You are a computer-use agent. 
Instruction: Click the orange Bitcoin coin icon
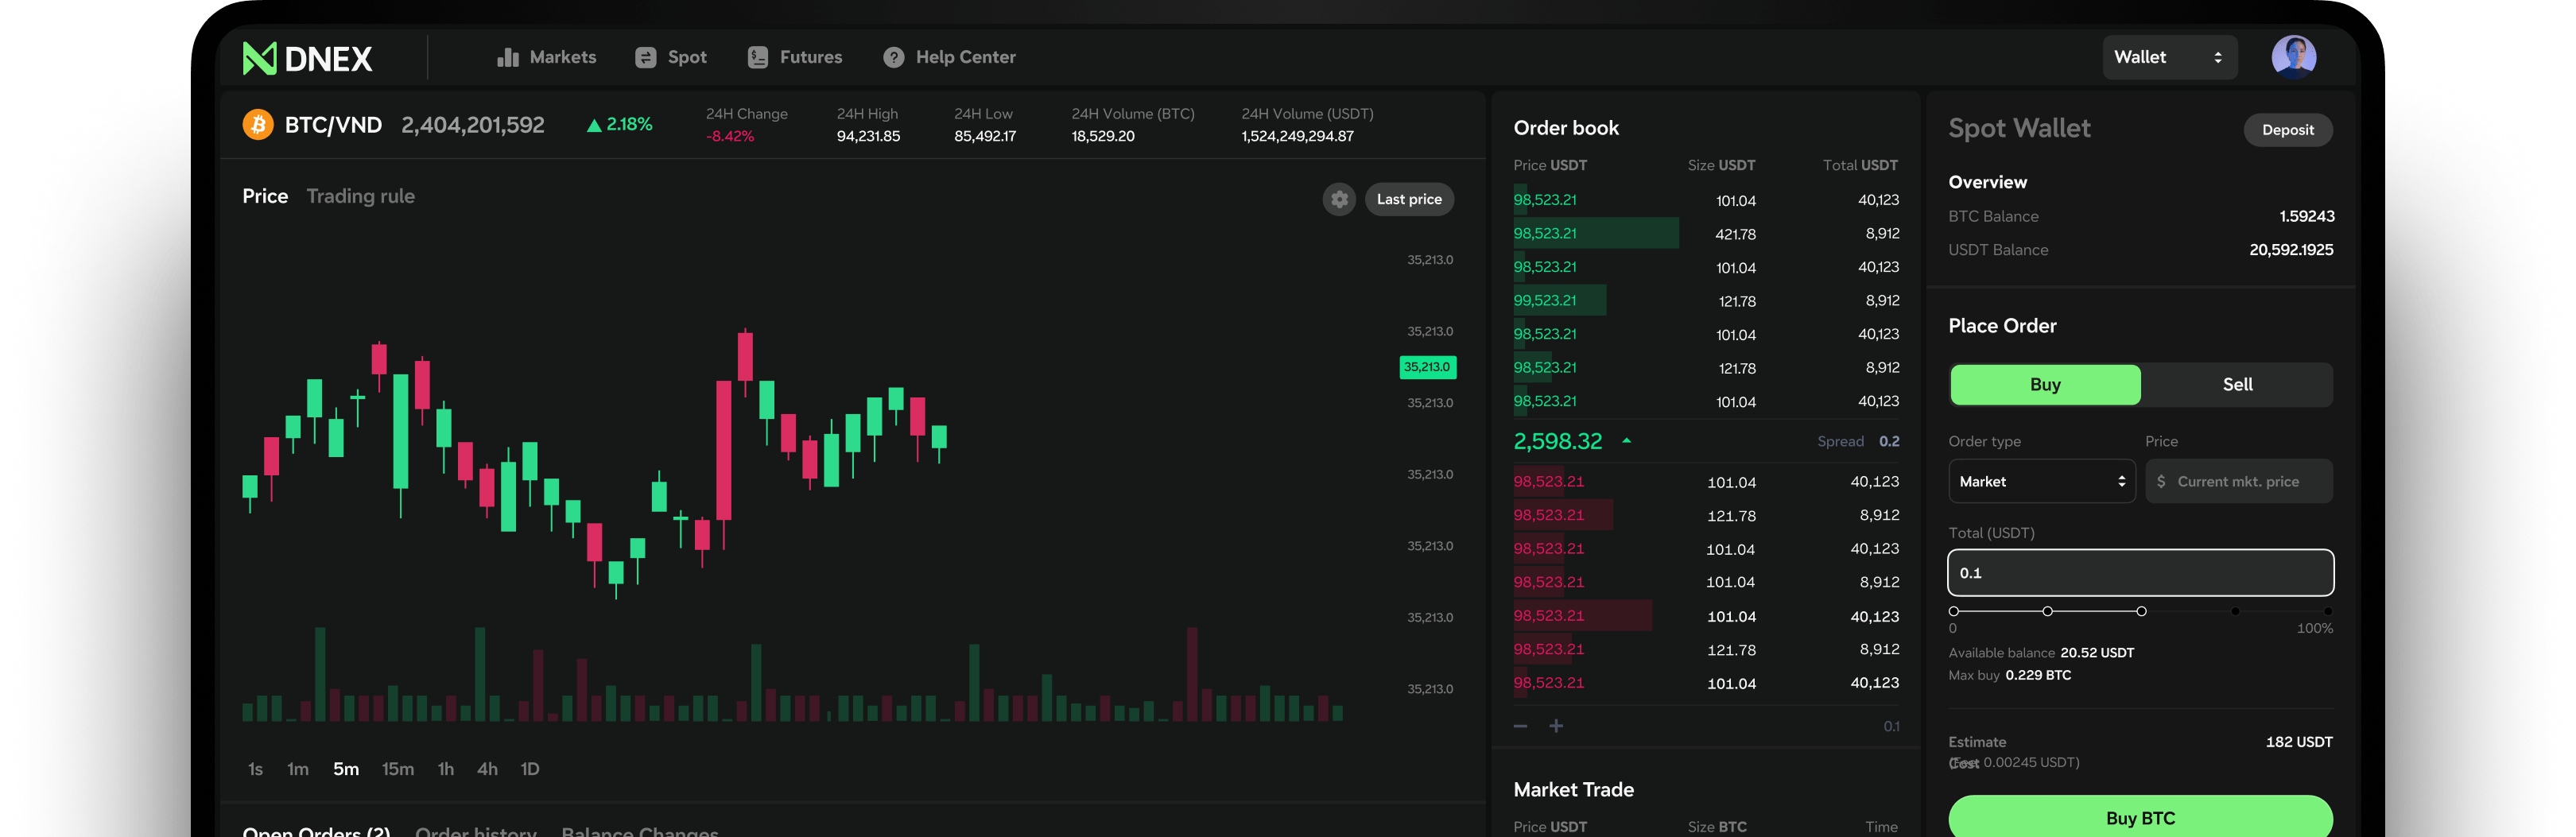point(258,125)
